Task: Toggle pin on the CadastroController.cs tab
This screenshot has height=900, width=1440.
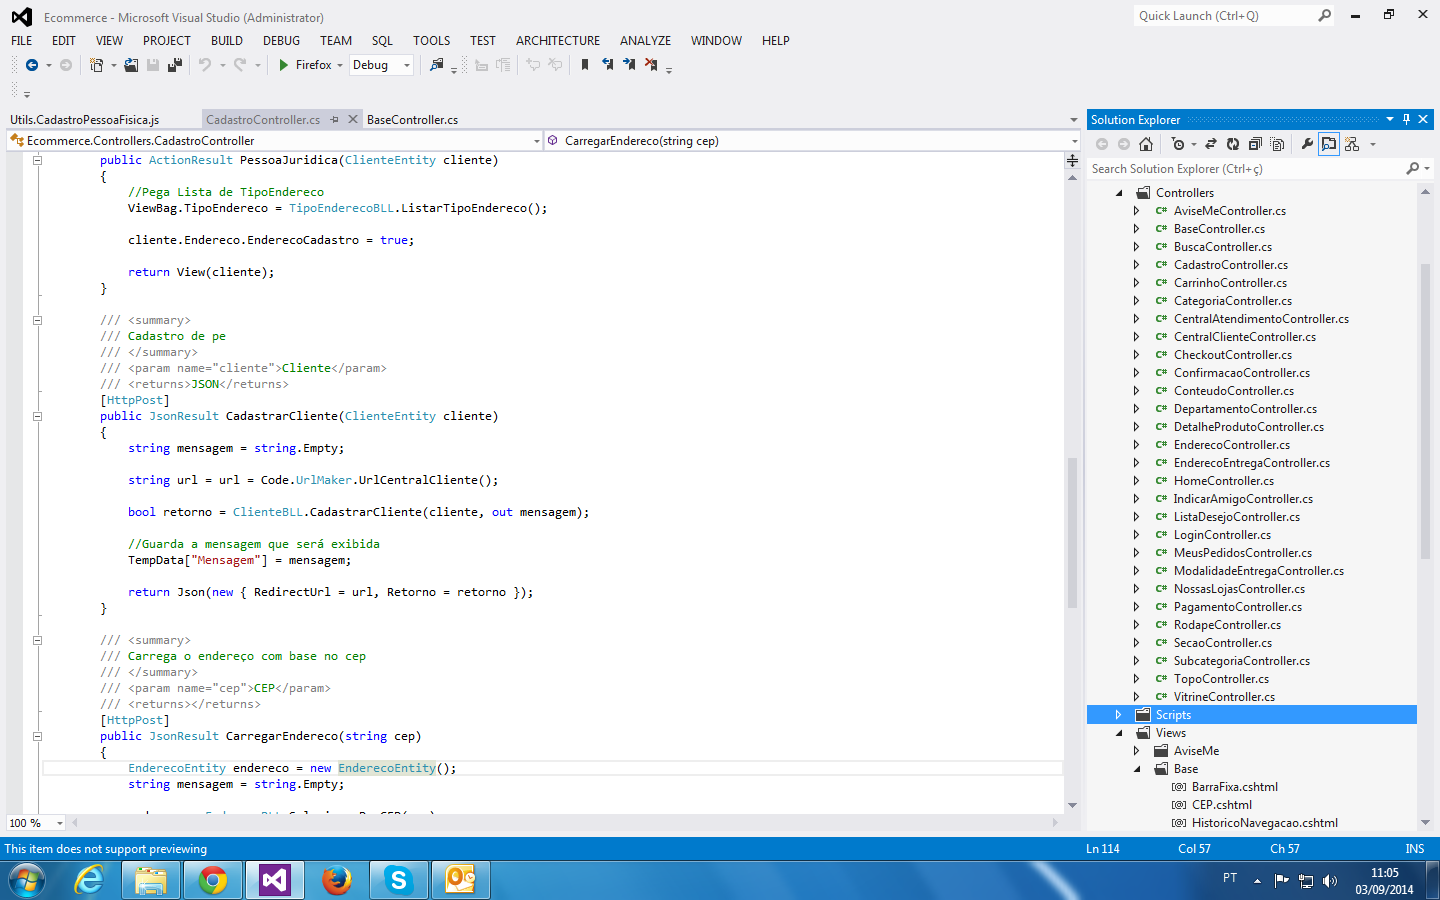Action: click(x=334, y=119)
